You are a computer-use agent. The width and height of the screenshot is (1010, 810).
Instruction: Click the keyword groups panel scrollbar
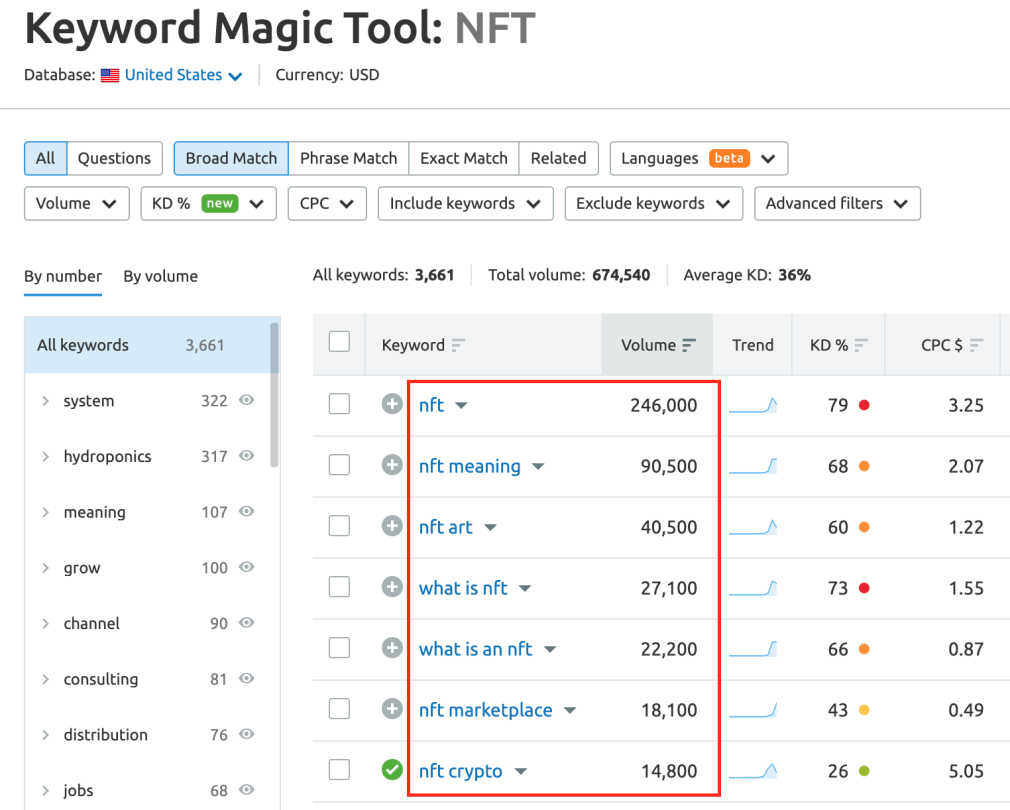coord(275,394)
